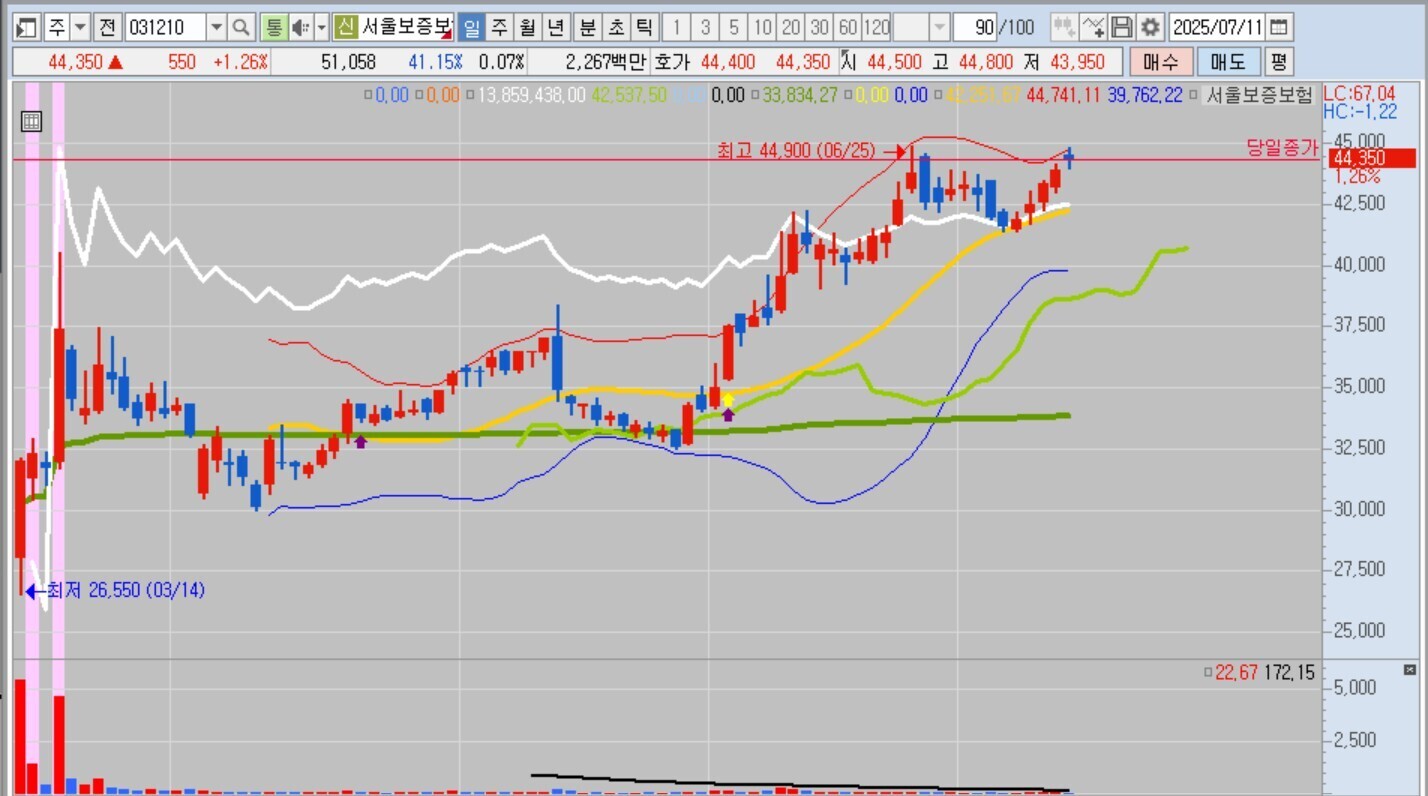Toggle the speaker sound icon

coord(300,27)
